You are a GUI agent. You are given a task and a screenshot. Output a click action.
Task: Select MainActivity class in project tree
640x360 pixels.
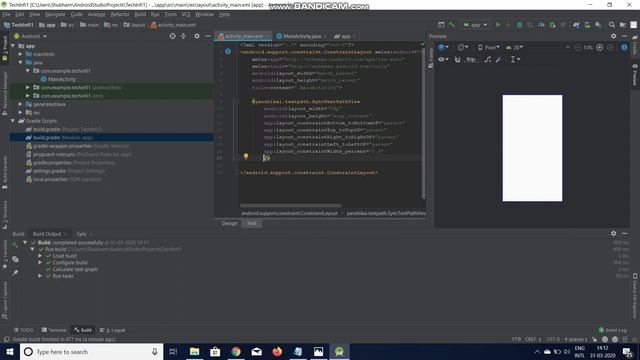coord(58,79)
